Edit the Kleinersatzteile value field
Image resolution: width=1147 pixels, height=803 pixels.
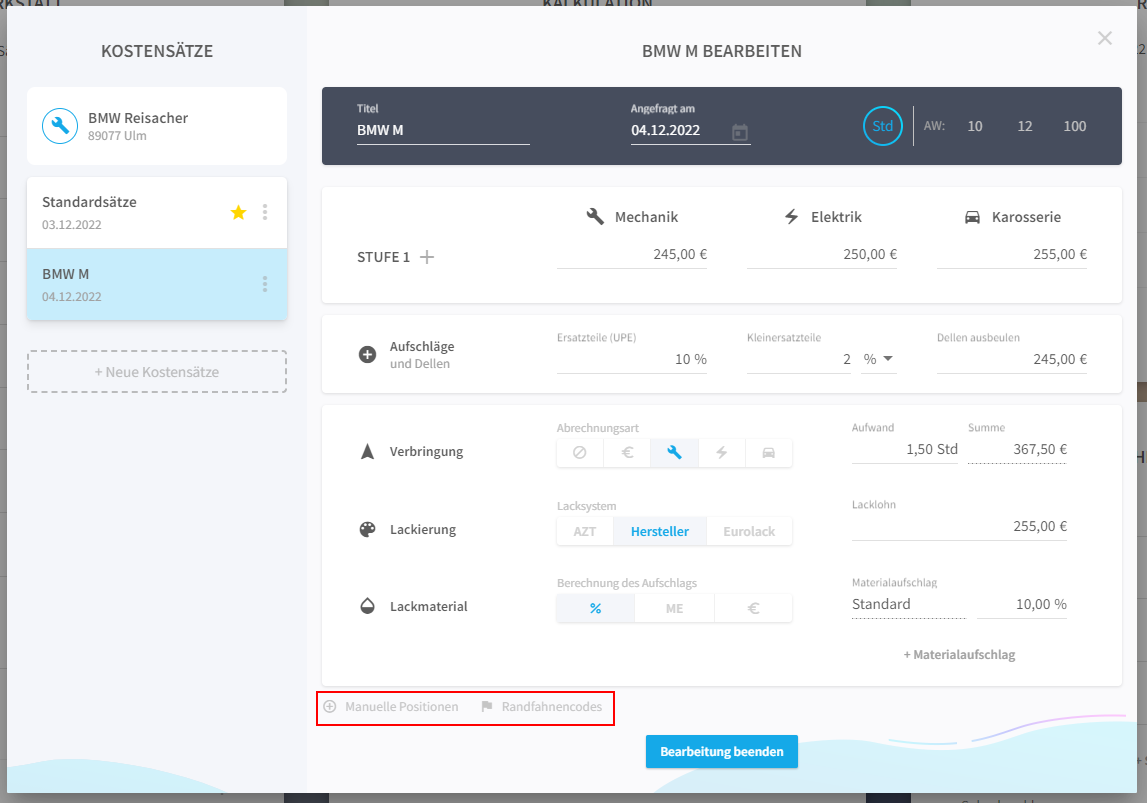click(x=799, y=359)
